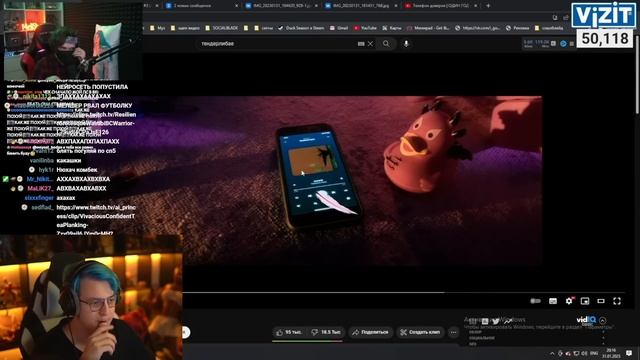Click the Twitter bird icon in vidIQ panel
The width and height of the screenshot is (640, 360).
[496, 322]
